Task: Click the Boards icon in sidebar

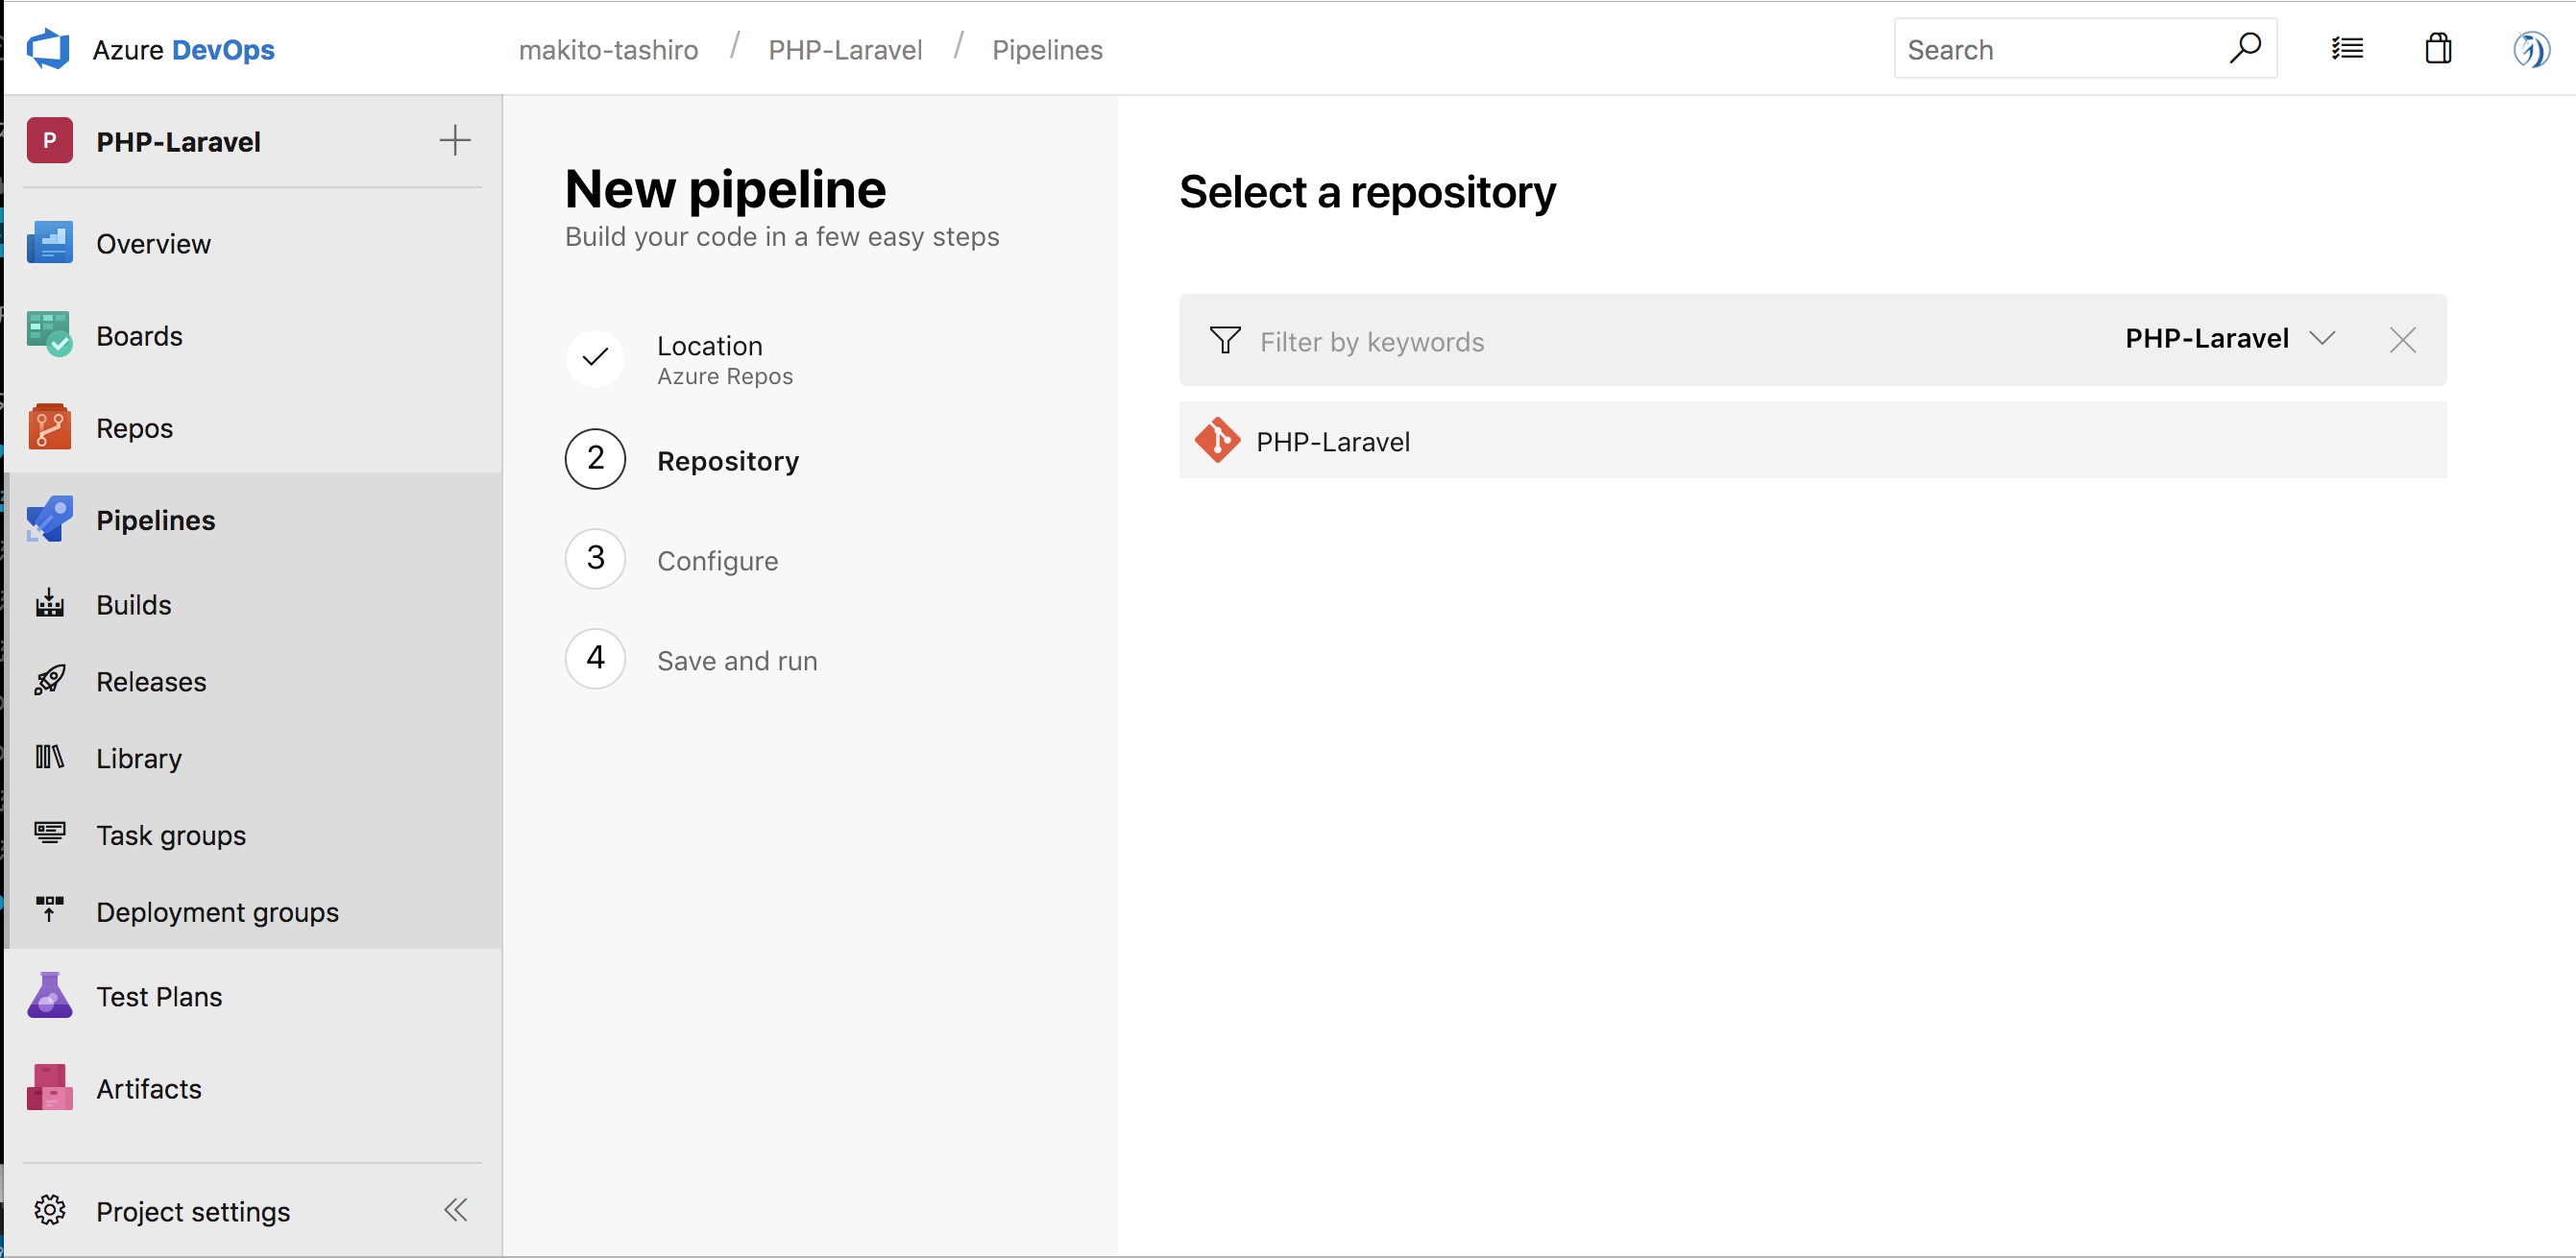Action: [x=49, y=335]
